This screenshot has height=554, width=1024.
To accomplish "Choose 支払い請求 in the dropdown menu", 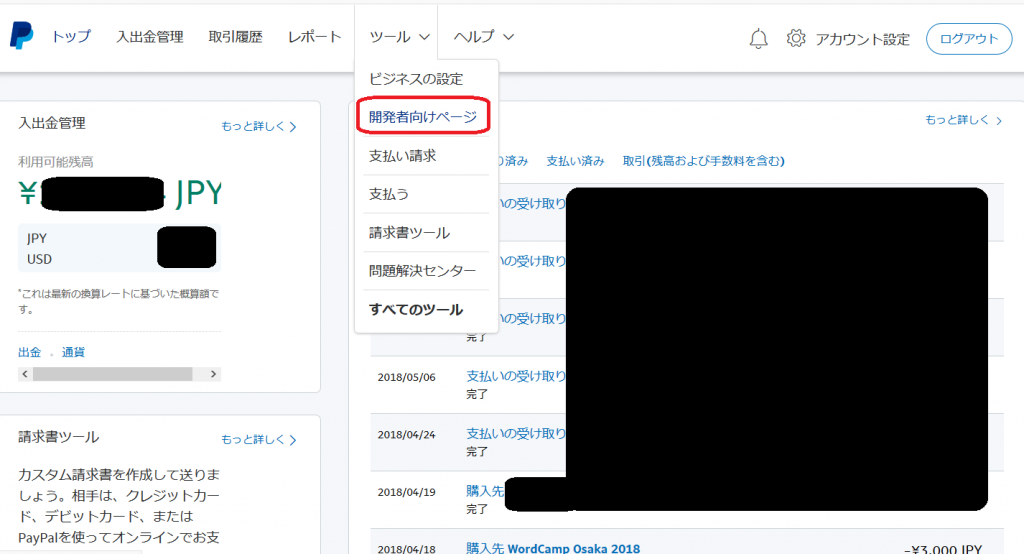I will 402,156.
